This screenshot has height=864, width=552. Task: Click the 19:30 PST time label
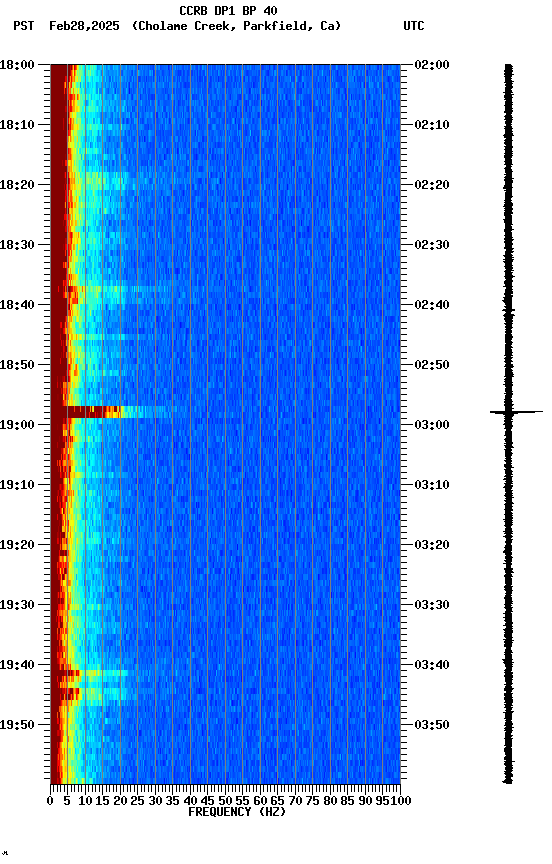click(17, 605)
